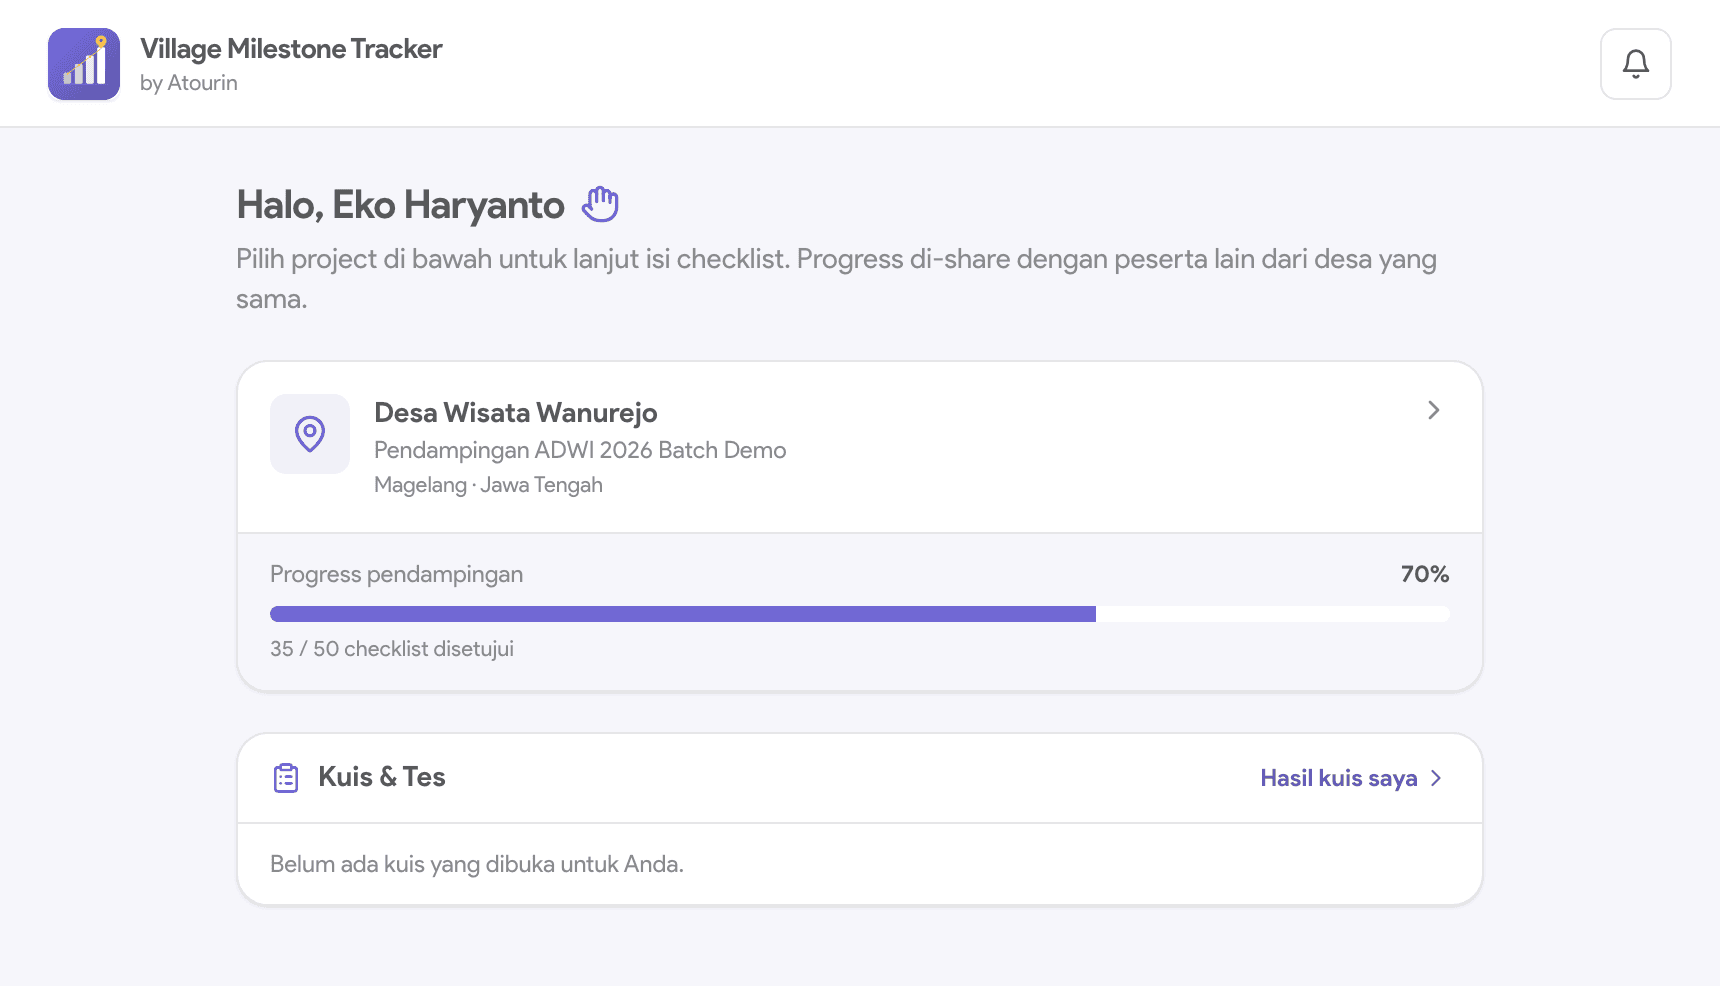Click the 70% progress value
The height and width of the screenshot is (986, 1720).
coord(1425,574)
